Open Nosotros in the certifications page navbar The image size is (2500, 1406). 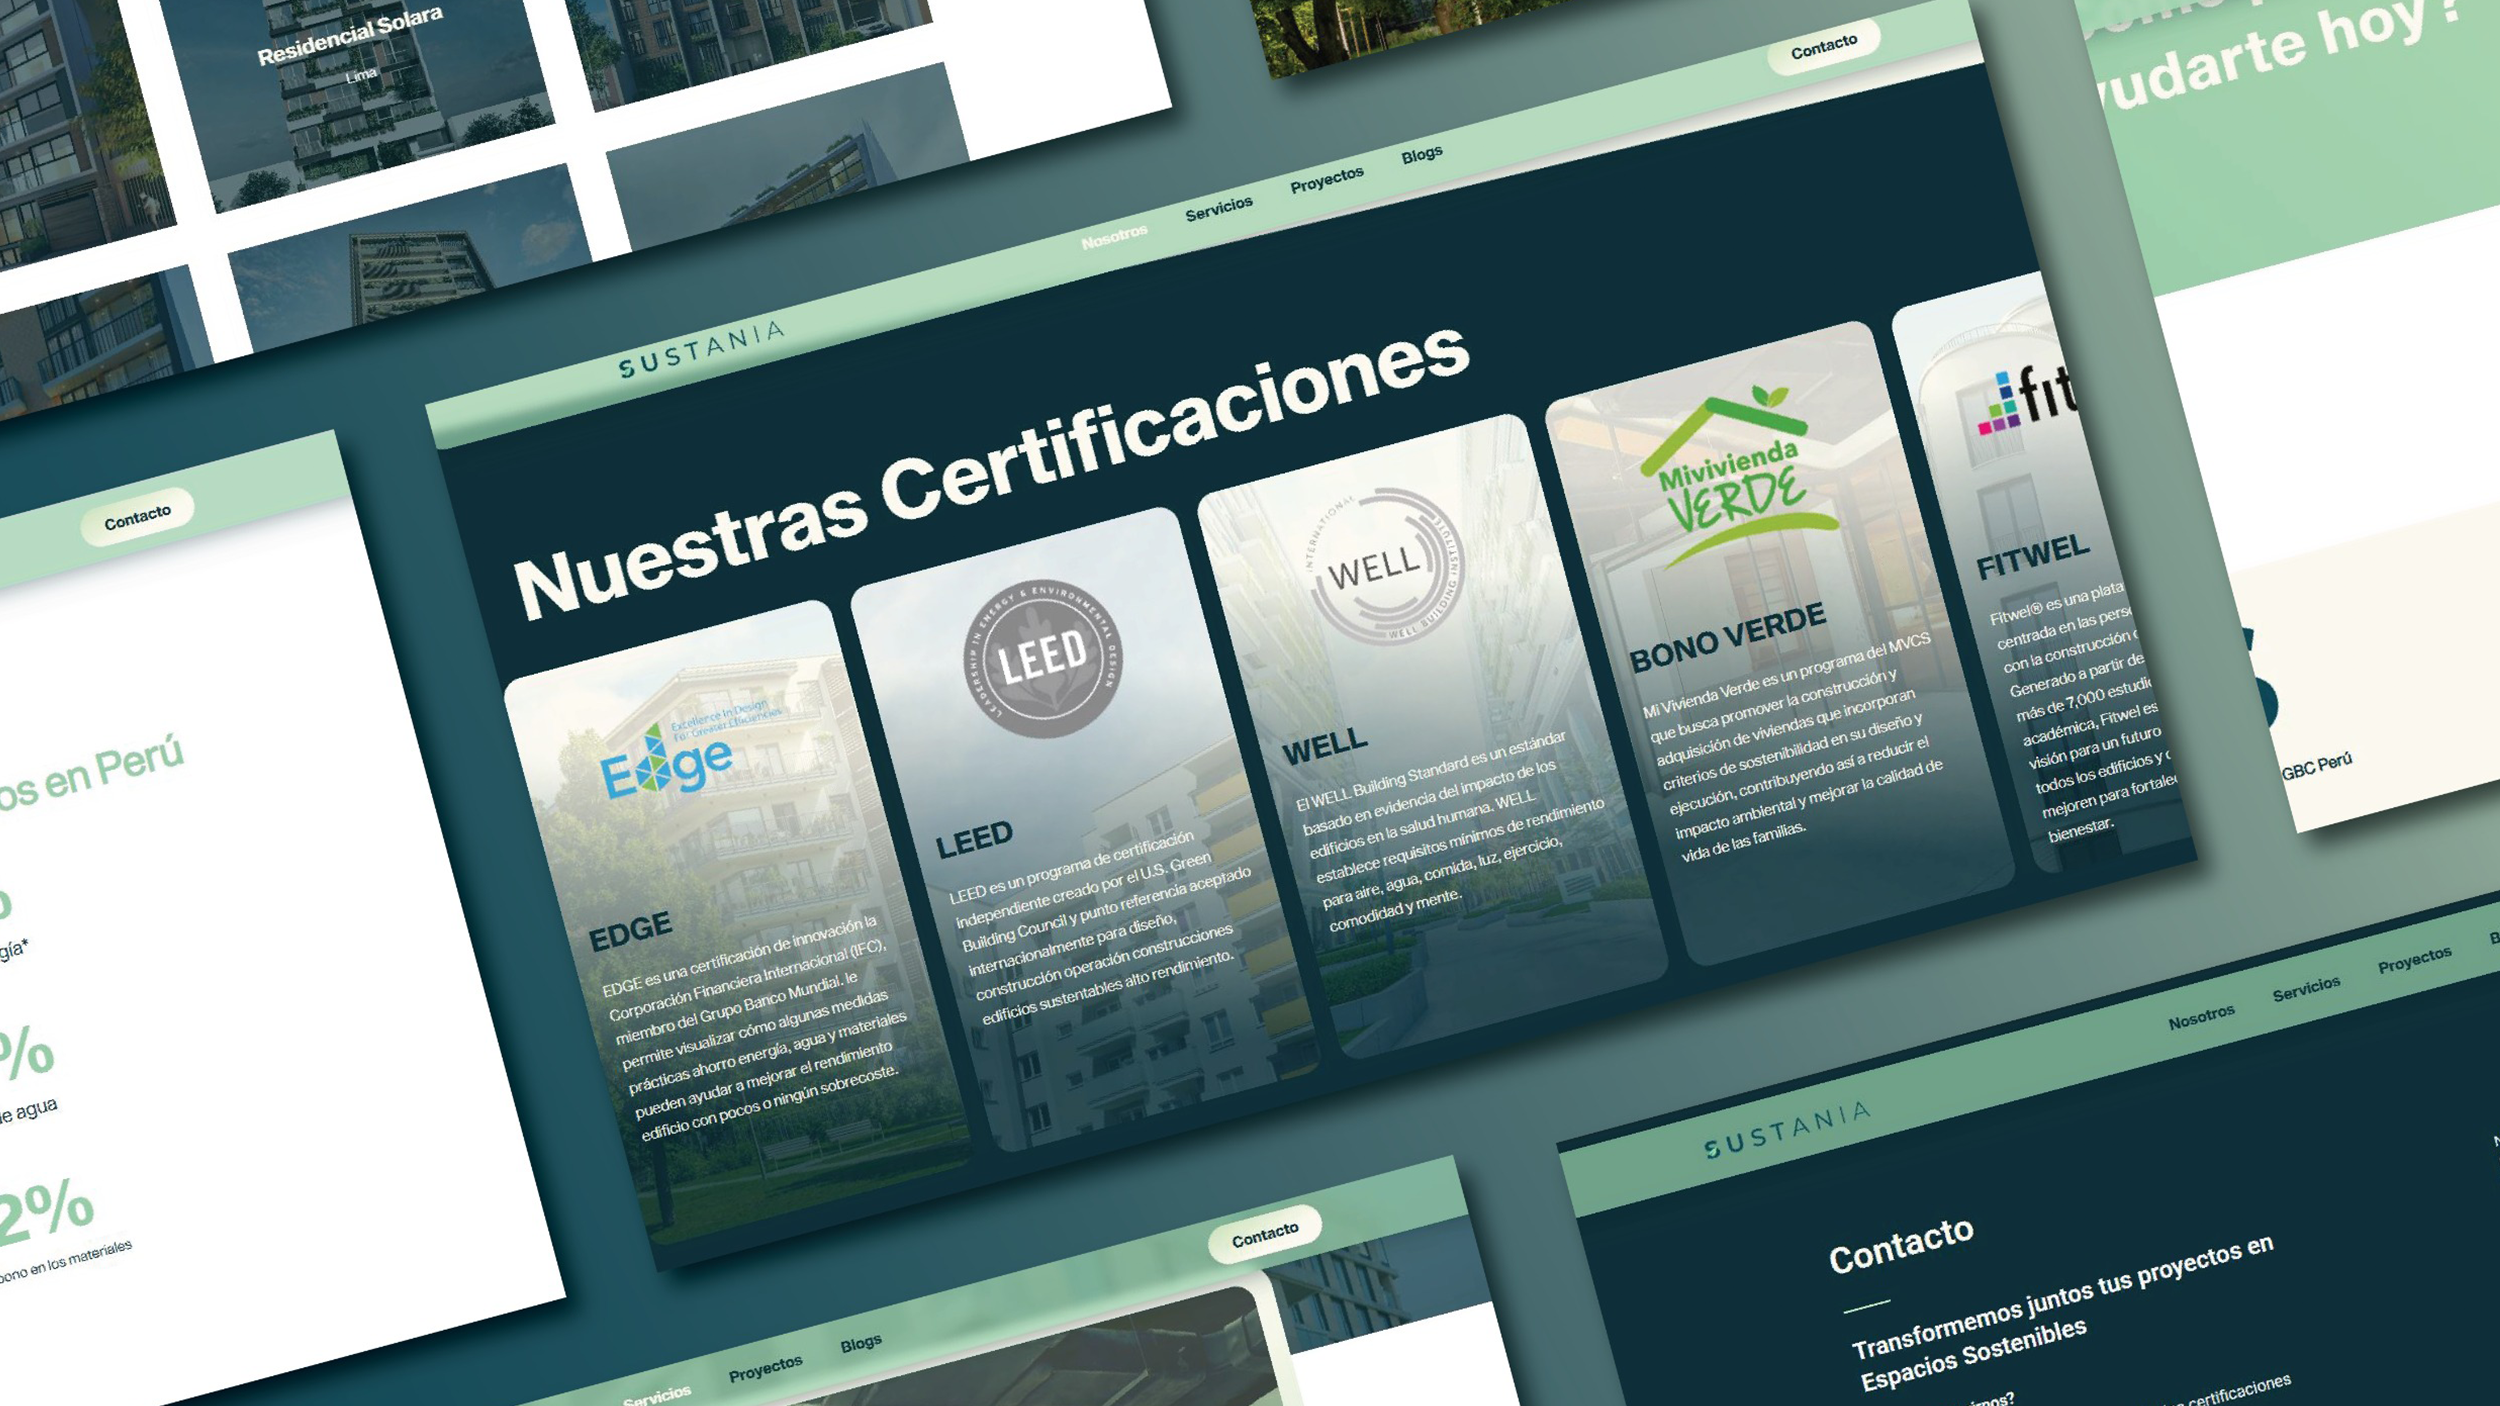pyautogui.click(x=1113, y=238)
